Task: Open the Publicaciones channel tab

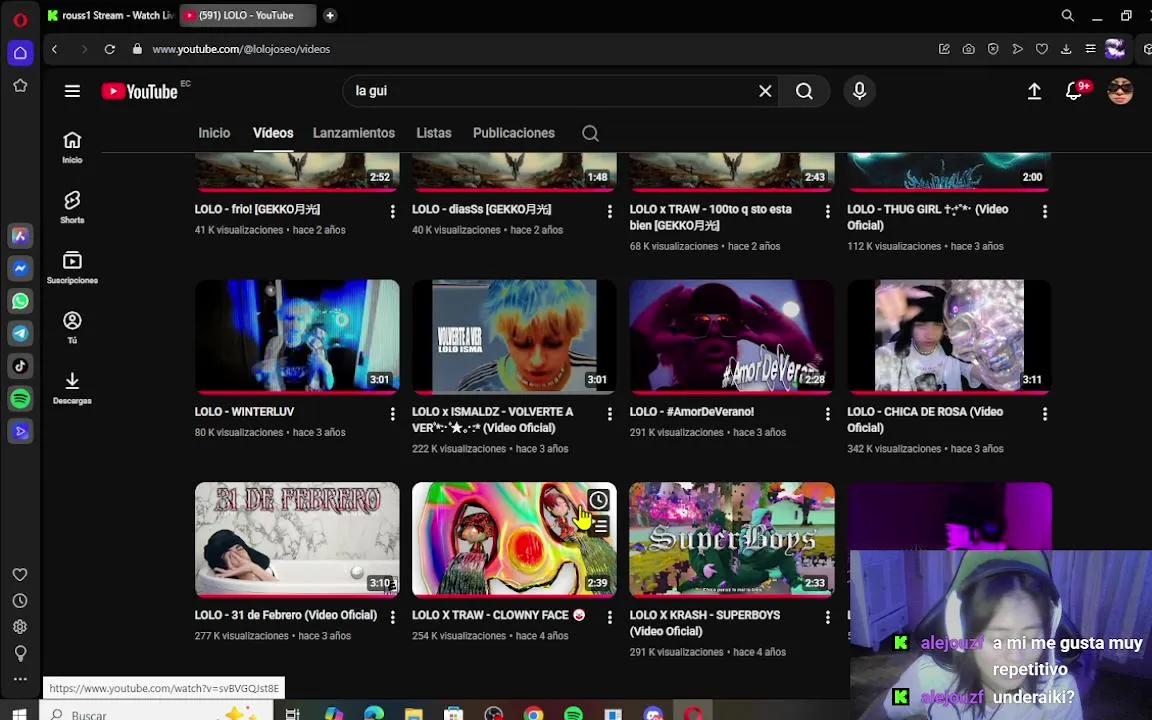Action: tap(514, 133)
